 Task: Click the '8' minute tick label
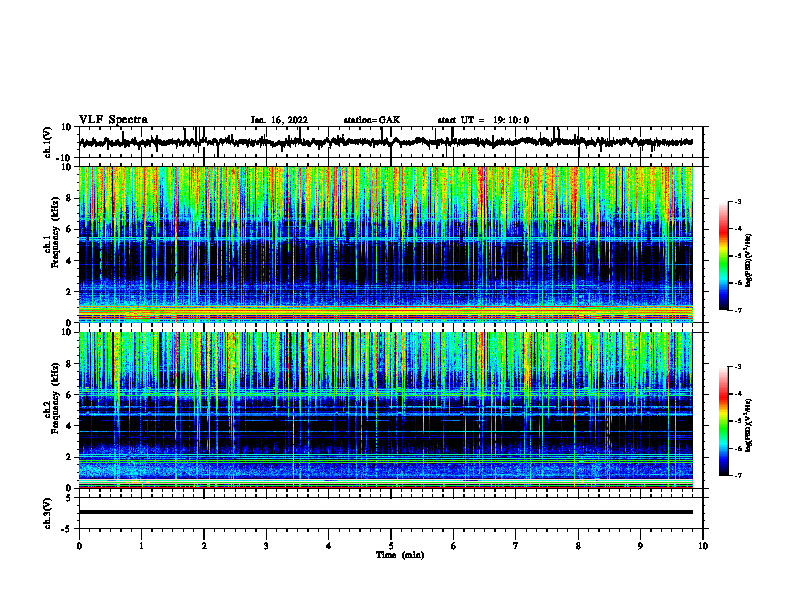578,546
